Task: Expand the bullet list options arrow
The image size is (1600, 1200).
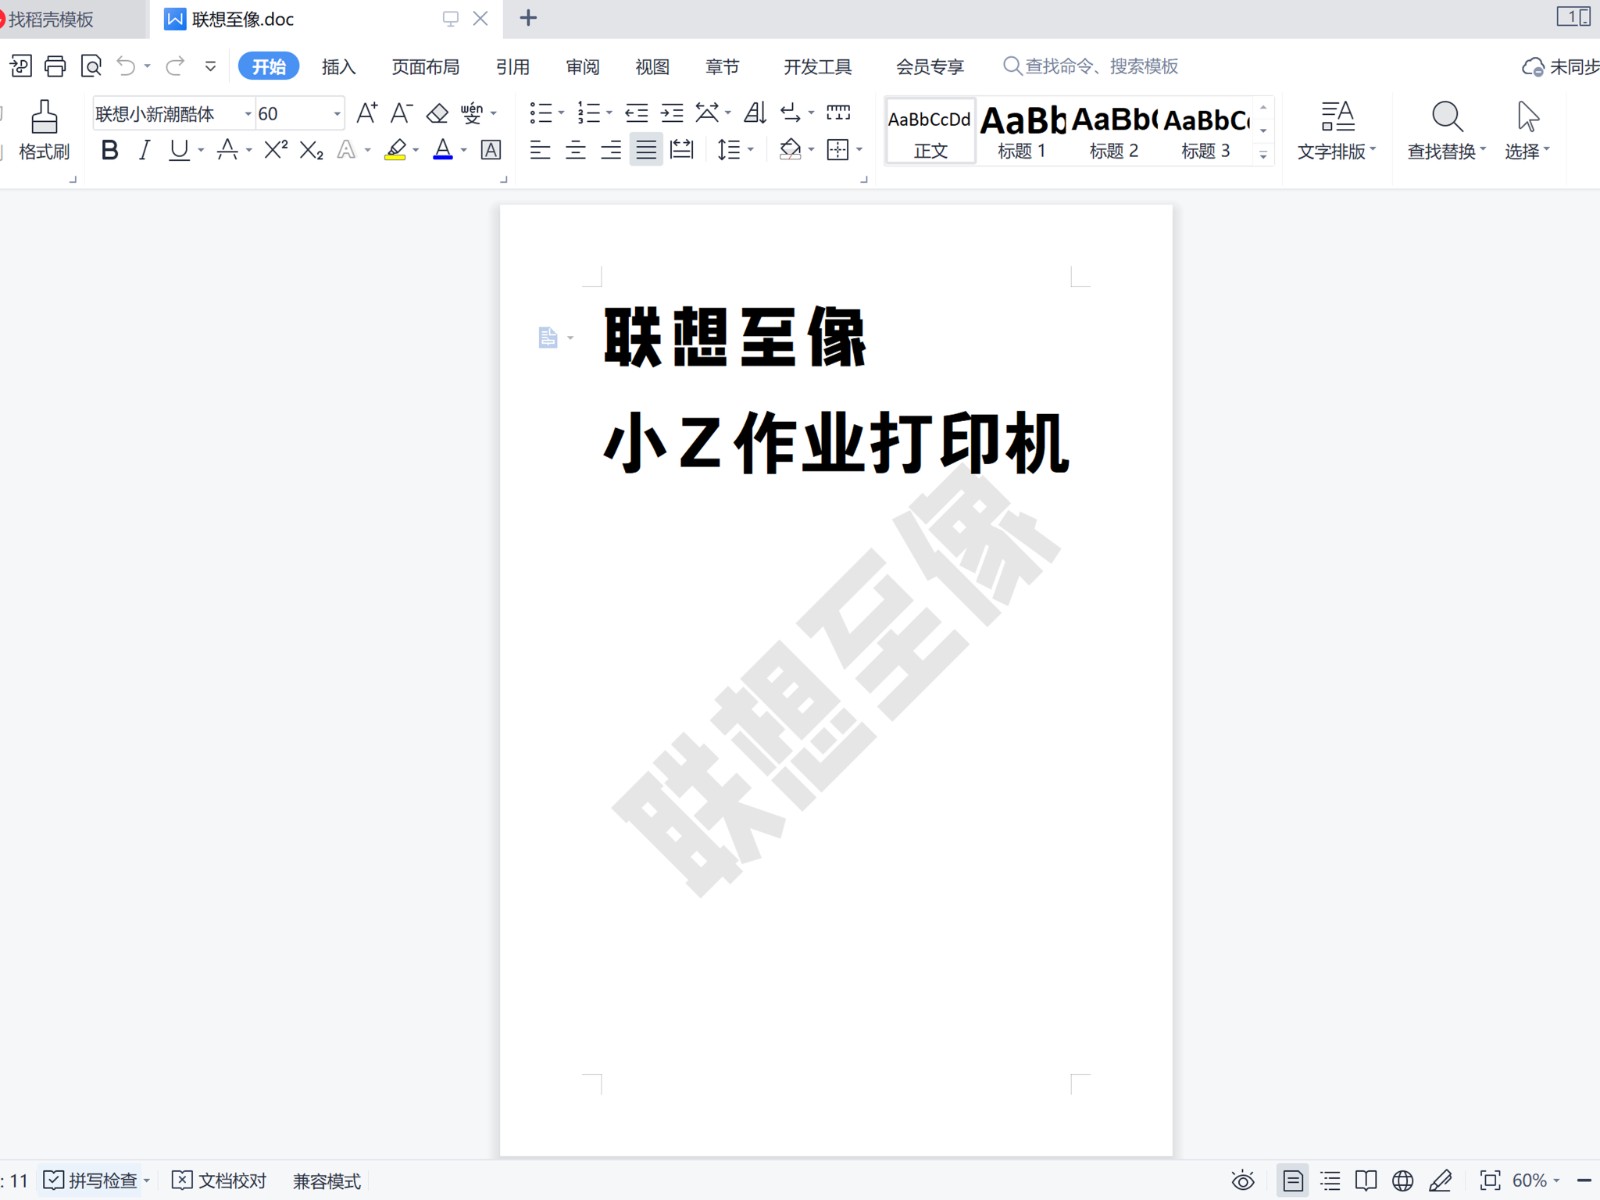Action: tap(561, 113)
